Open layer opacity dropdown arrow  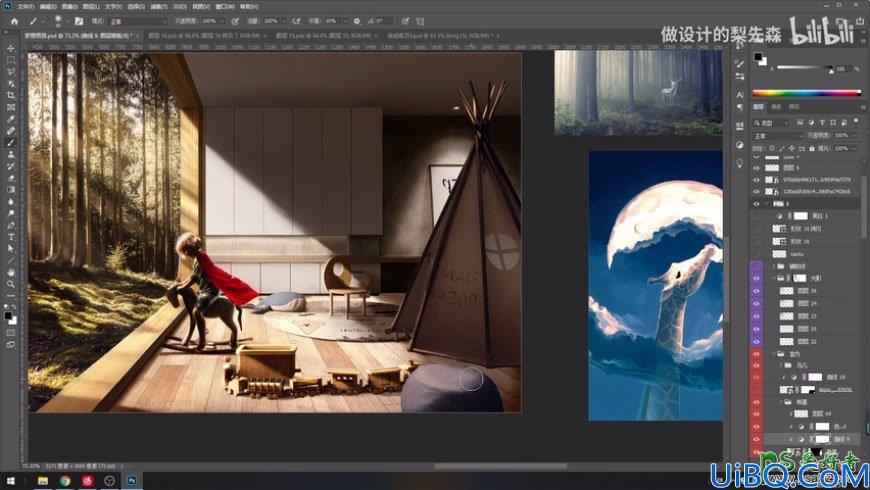854,135
